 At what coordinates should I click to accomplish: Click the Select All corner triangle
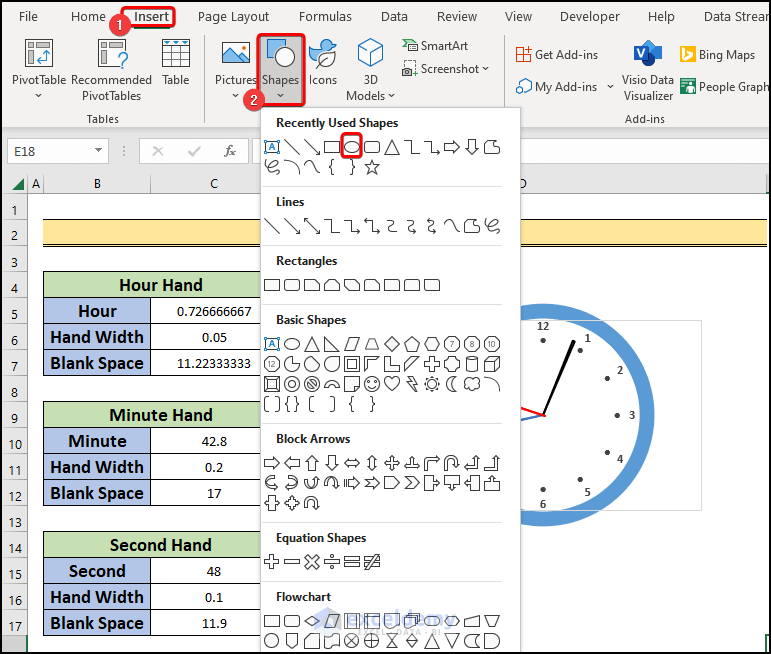(x=18, y=184)
